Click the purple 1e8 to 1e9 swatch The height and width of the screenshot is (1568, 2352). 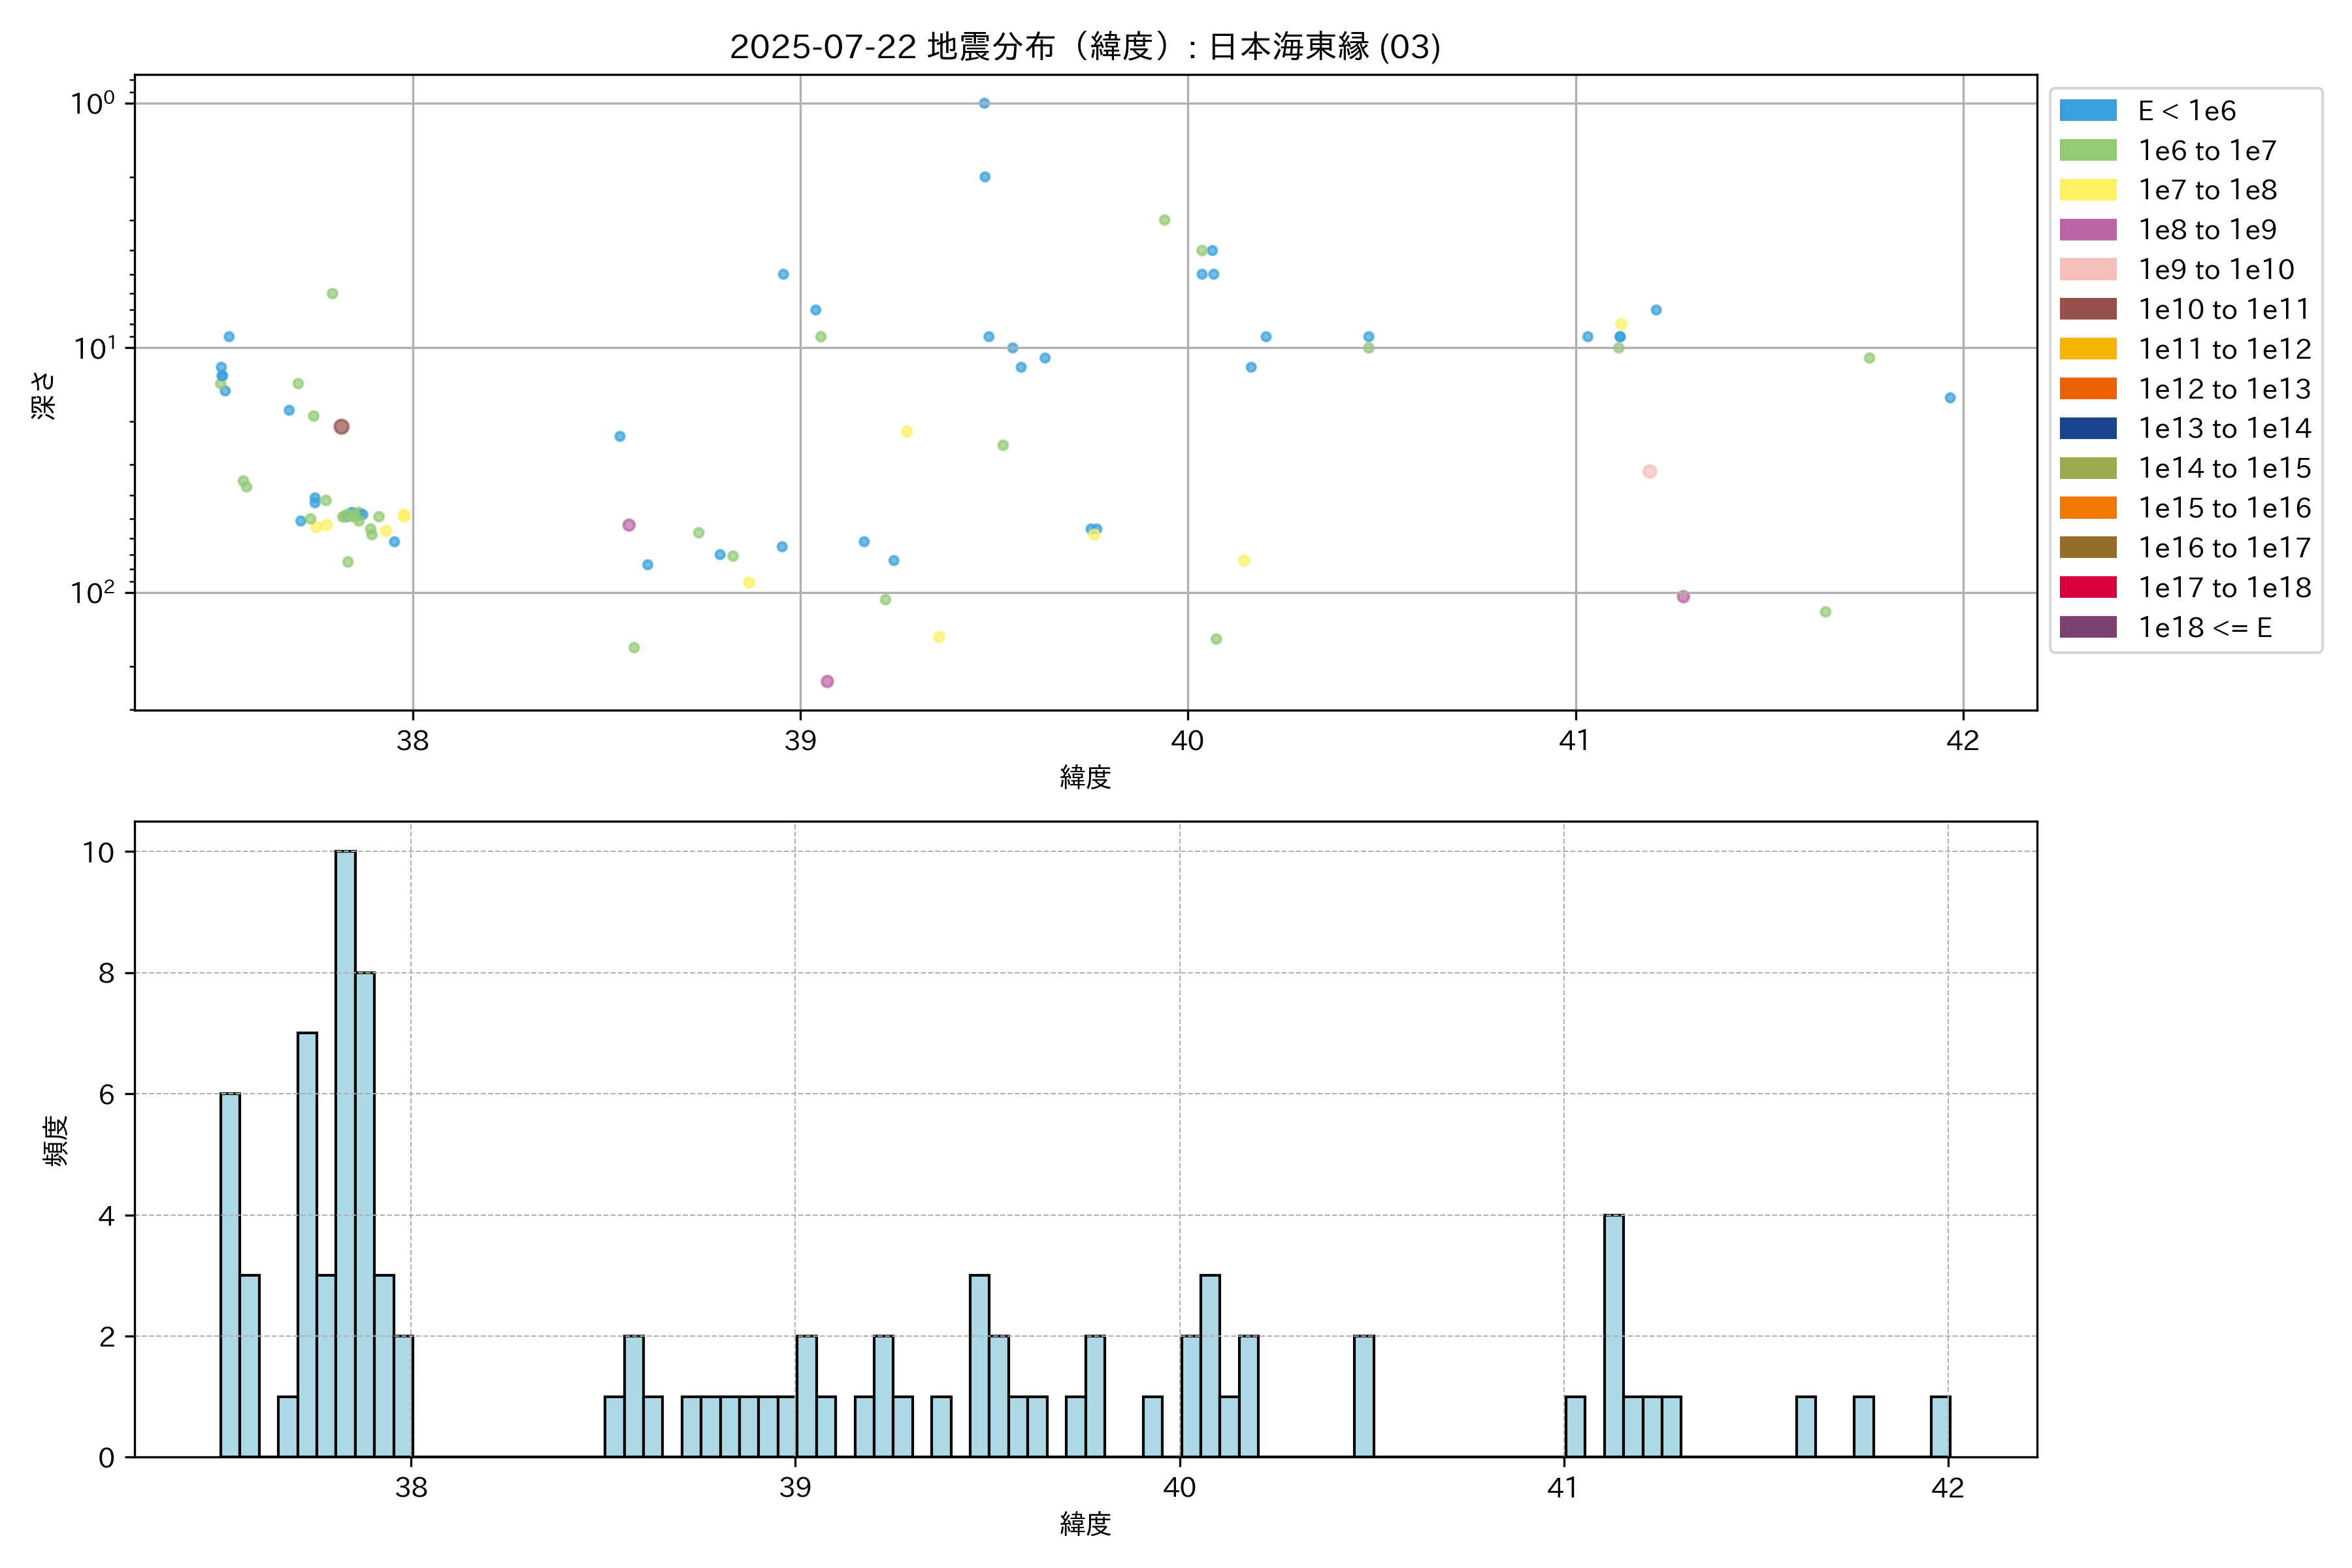click(x=2087, y=230)
